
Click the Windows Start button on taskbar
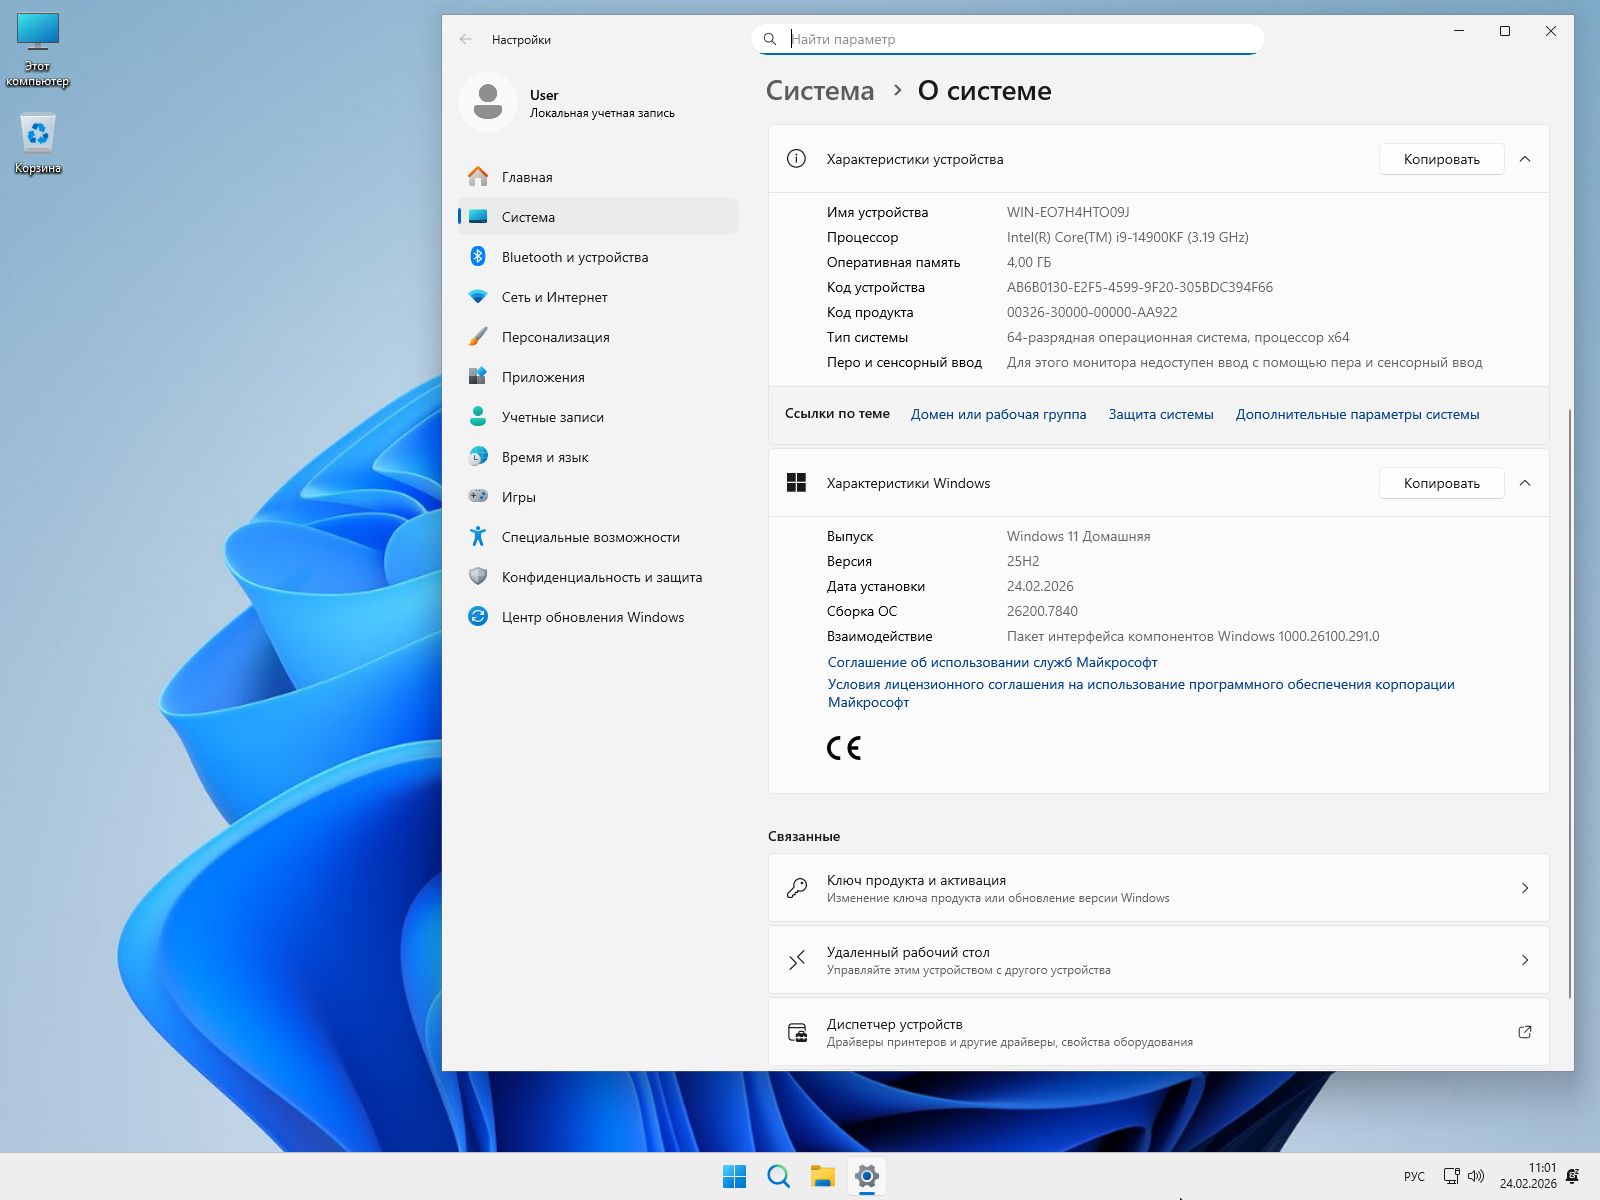[734, 1176]
